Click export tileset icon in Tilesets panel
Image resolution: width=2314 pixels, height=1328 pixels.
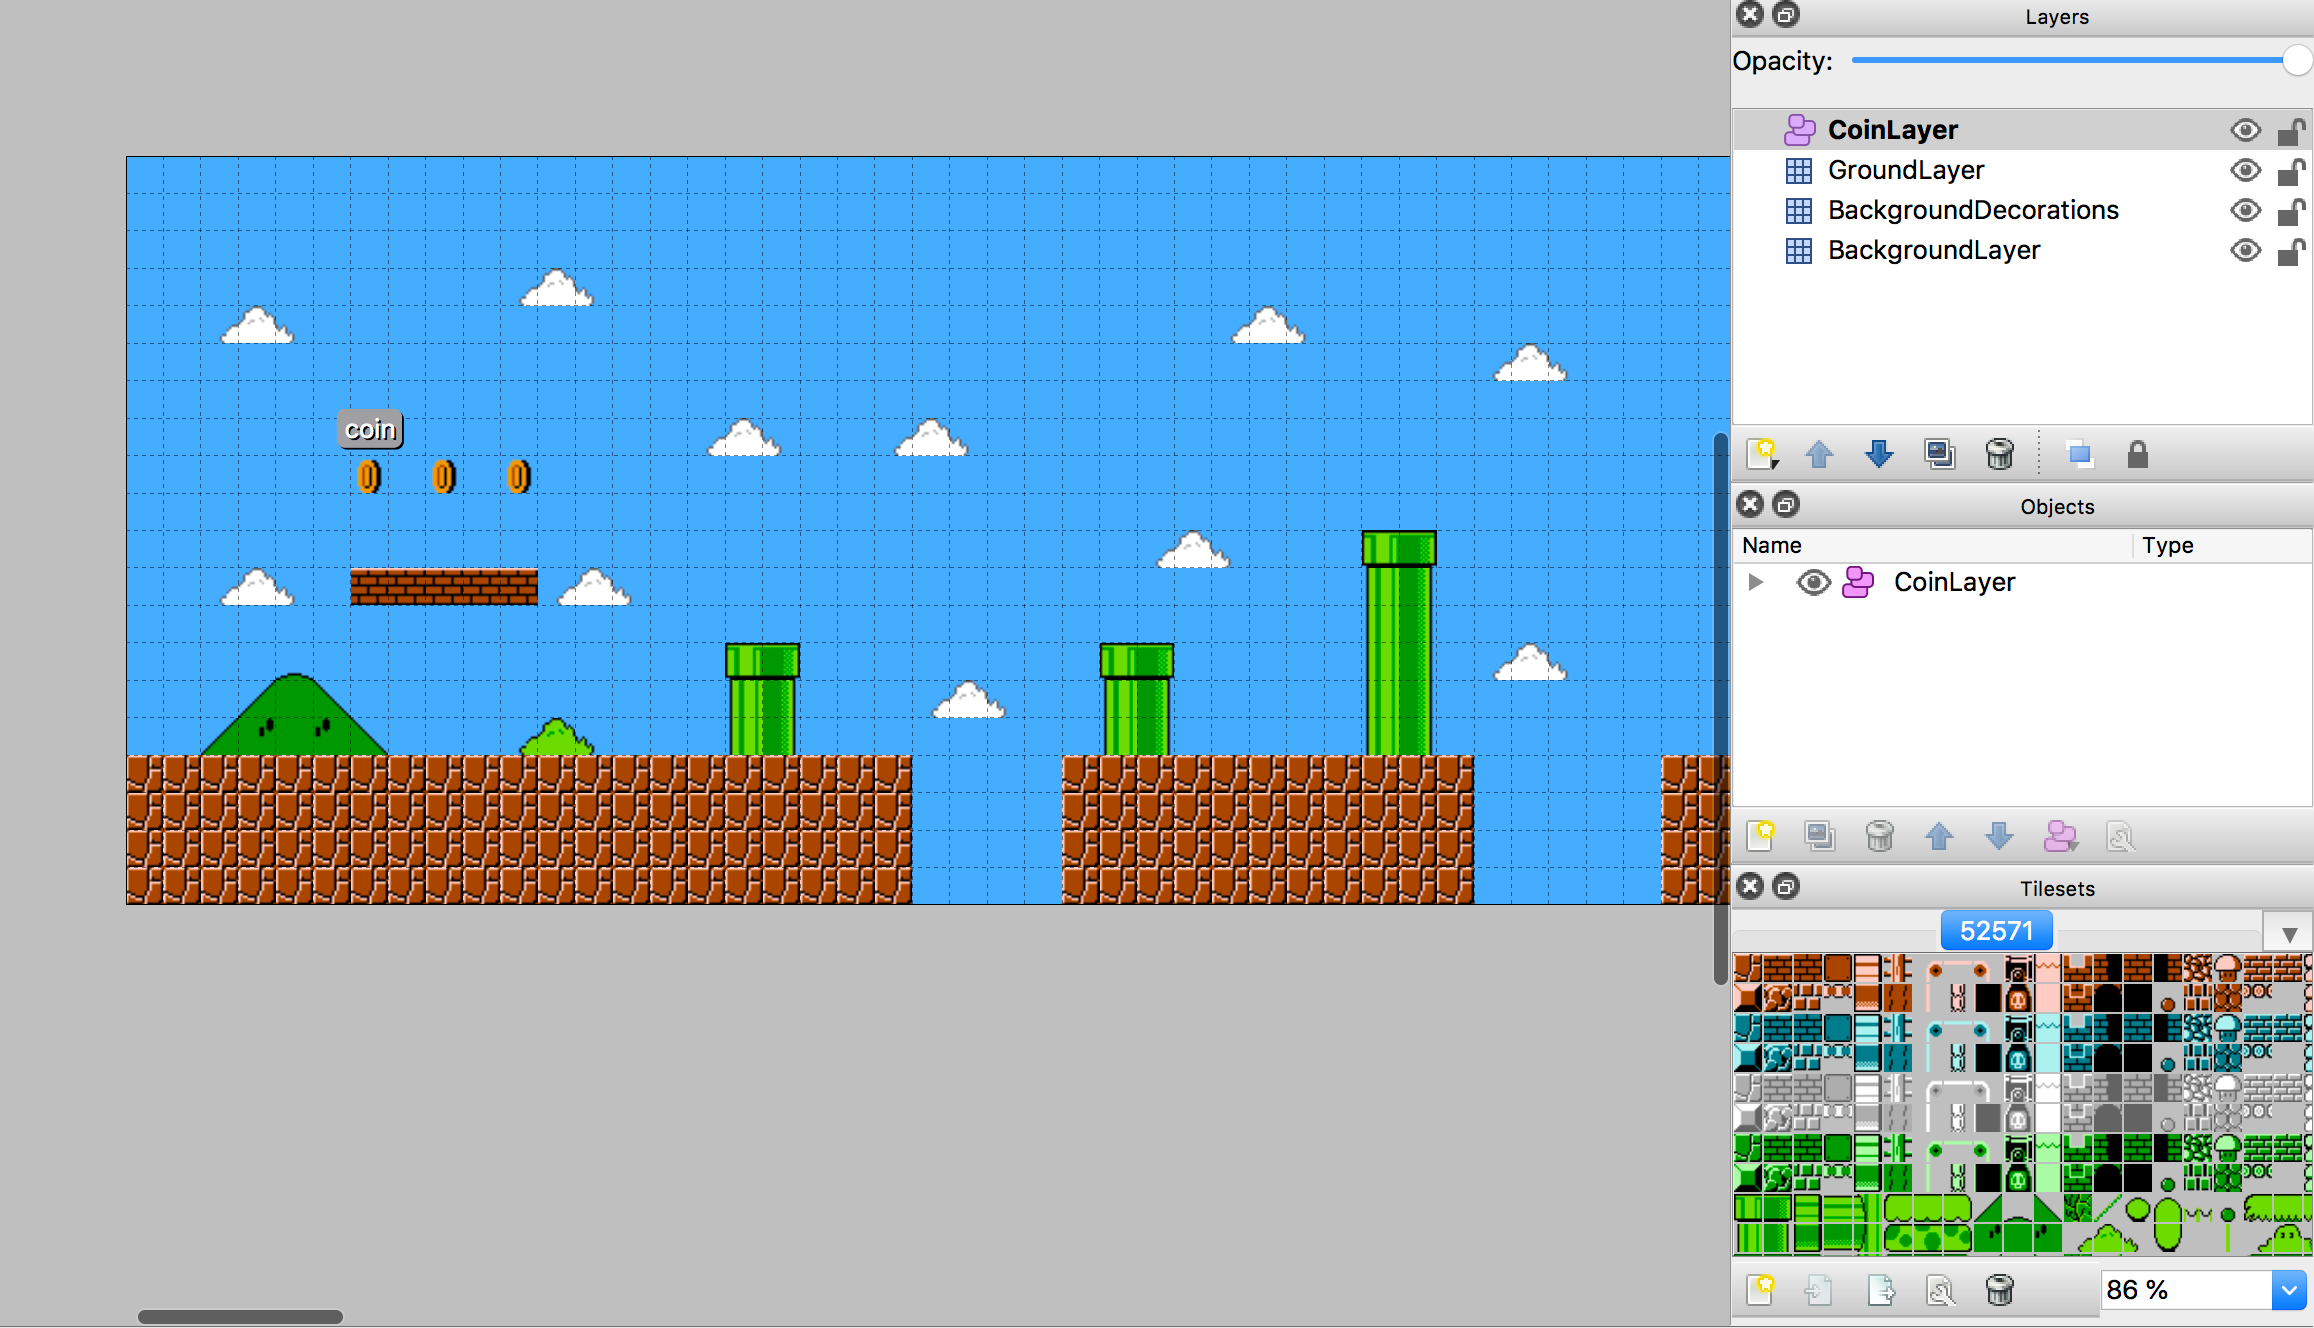click(1880, 1290)
